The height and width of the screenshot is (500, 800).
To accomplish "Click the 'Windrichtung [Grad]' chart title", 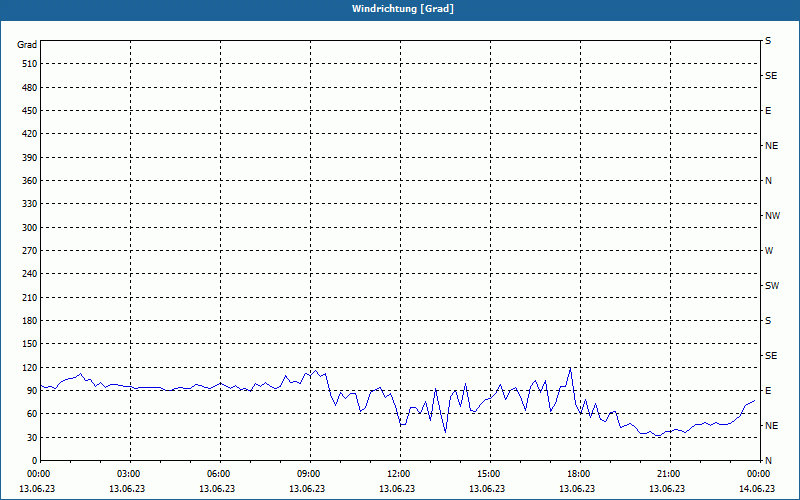I will pyautogui.click(x=403, y=9).
